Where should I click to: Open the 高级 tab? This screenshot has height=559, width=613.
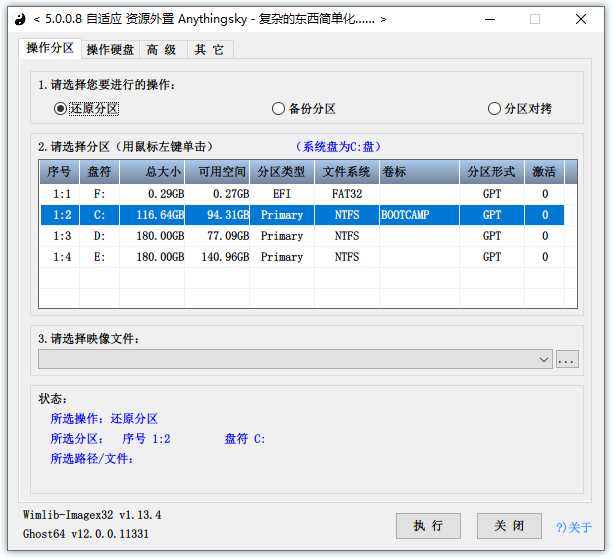point(161,50)
